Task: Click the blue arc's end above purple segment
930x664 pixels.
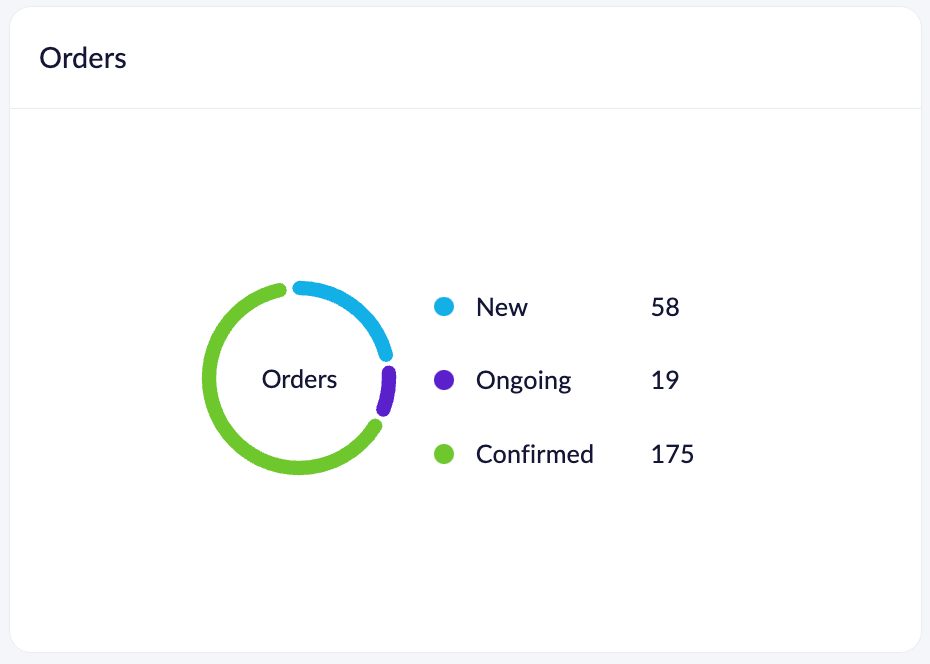Action: click(386, 355)
